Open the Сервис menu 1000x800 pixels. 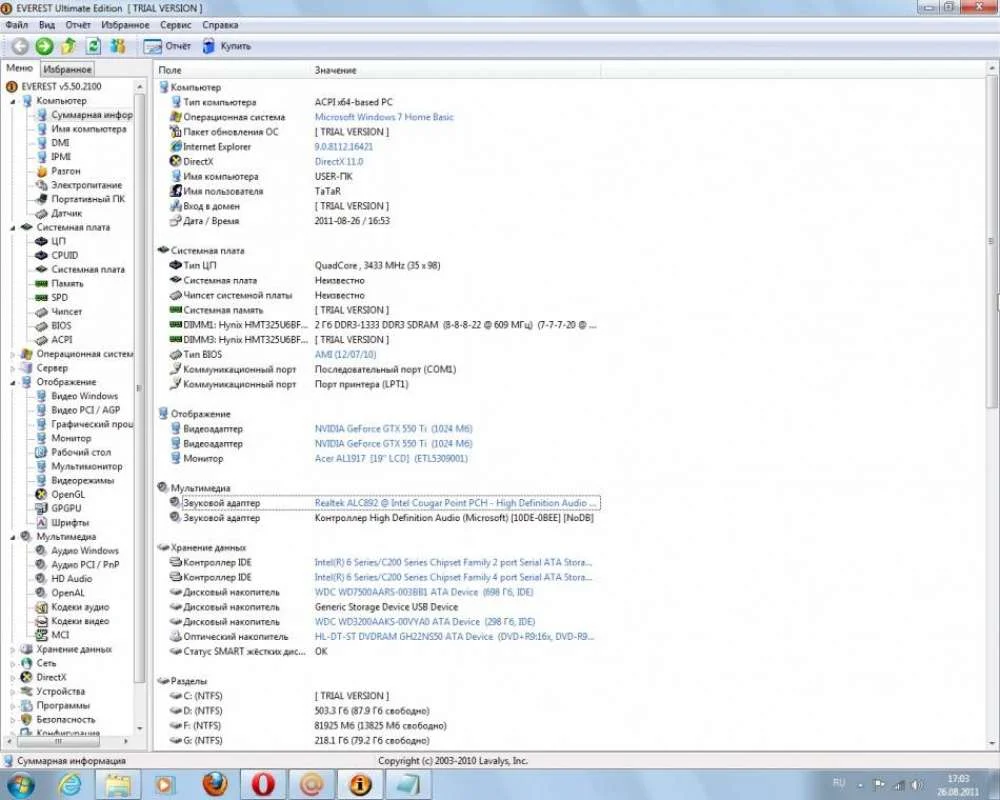click(x=175, y=25)
